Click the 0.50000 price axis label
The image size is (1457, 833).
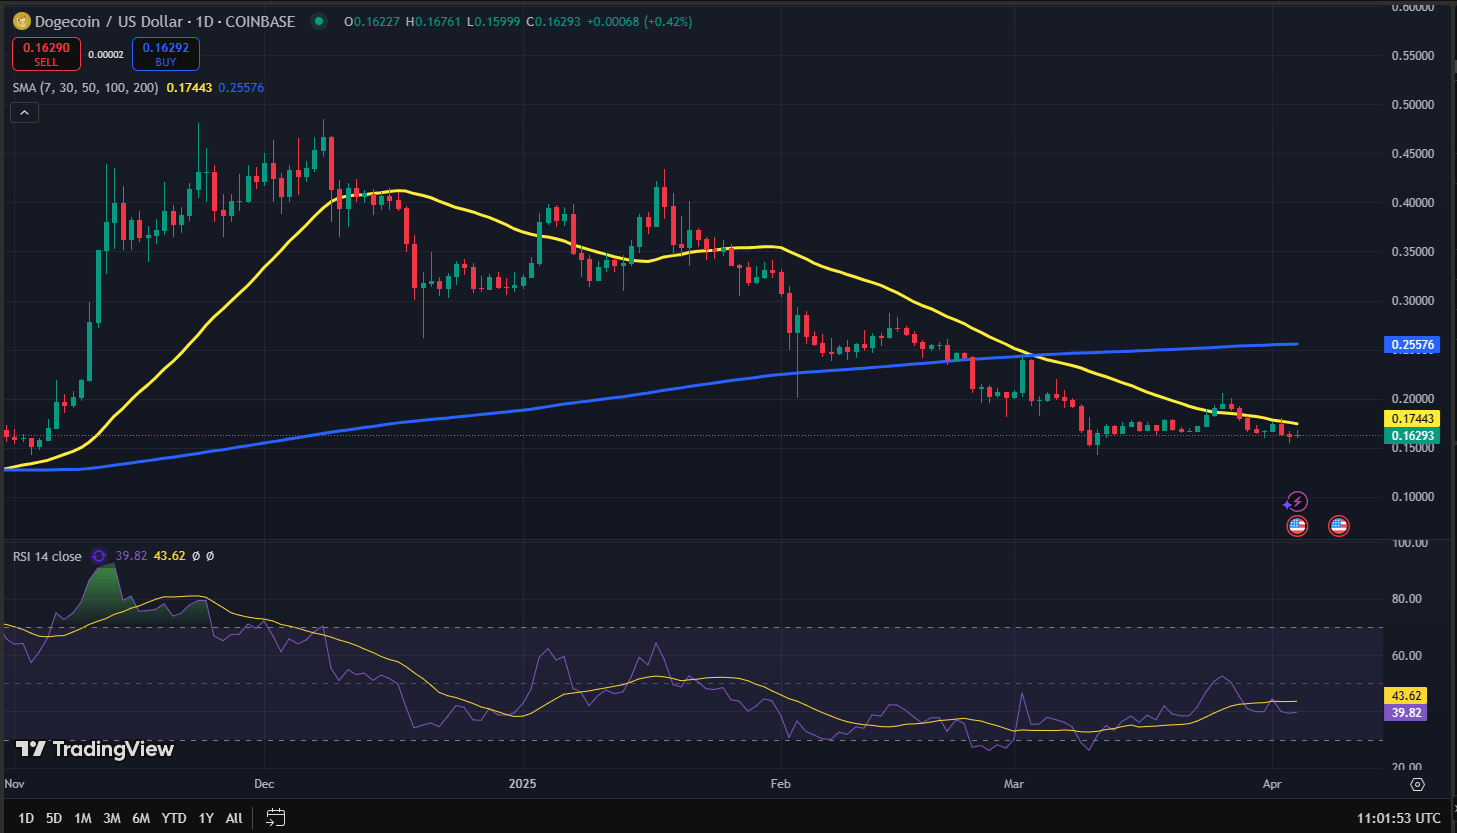tap(1413, 105)
